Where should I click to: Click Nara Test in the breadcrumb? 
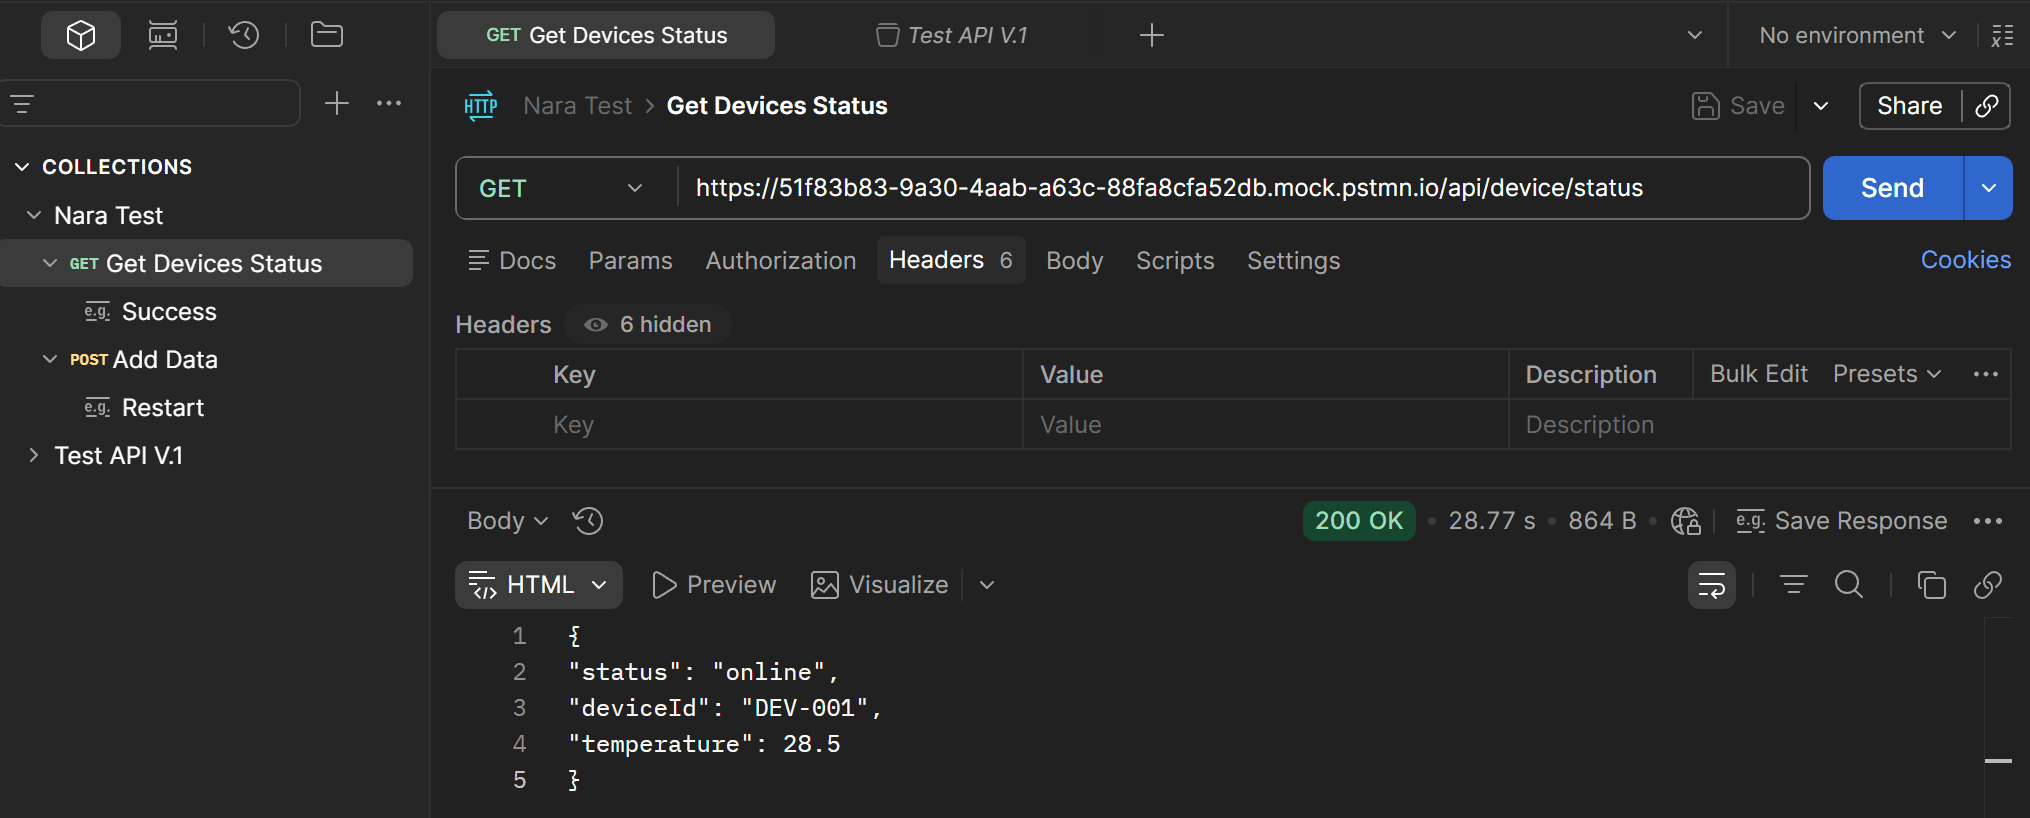pos(578,106)
